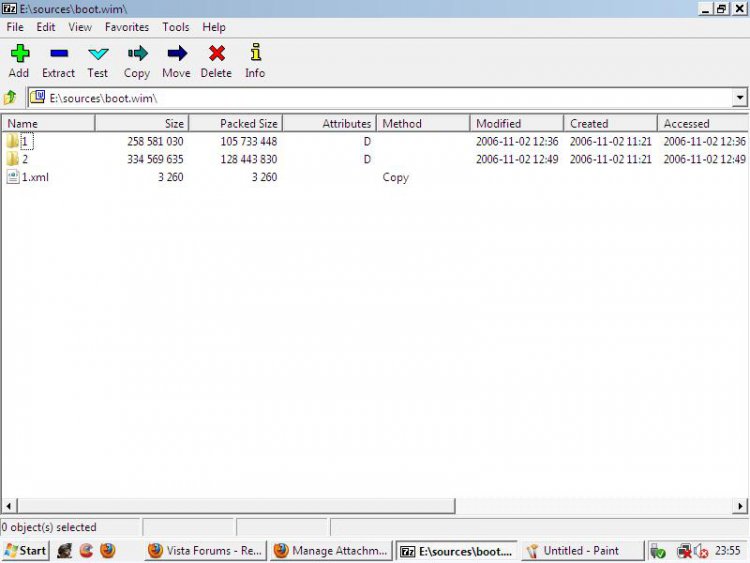Sort list by Size column

[x=142, y=124]
